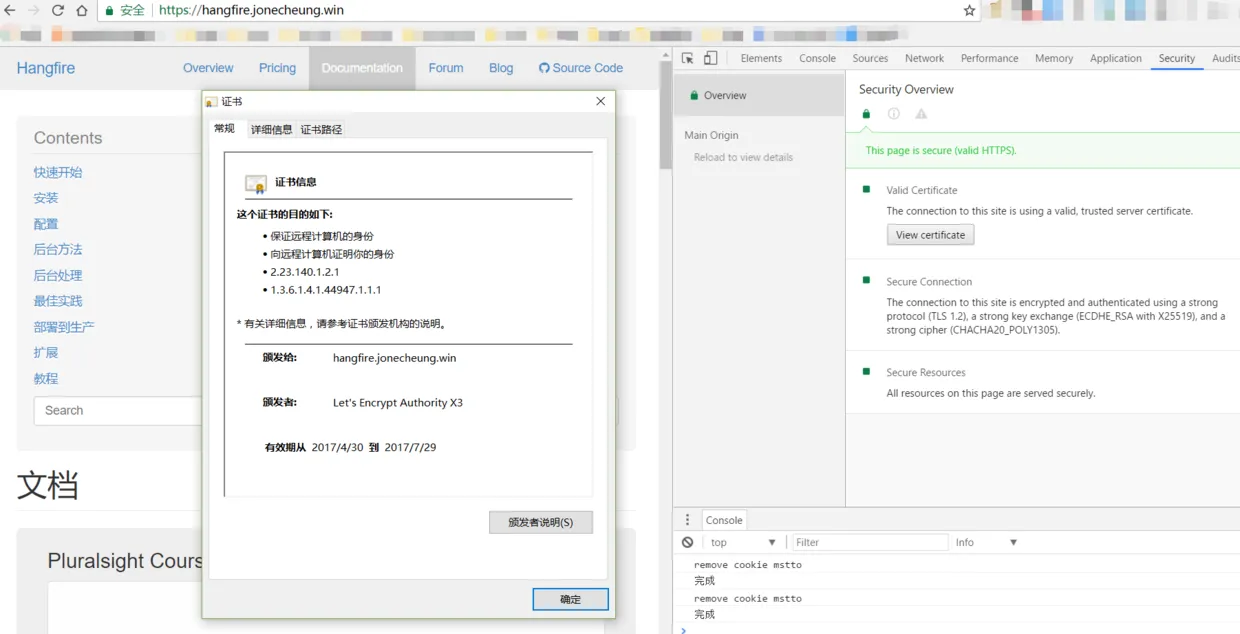
Task: Open 快速开始 in Contents list
Action: pyautogui.click(x=58, y=172)
